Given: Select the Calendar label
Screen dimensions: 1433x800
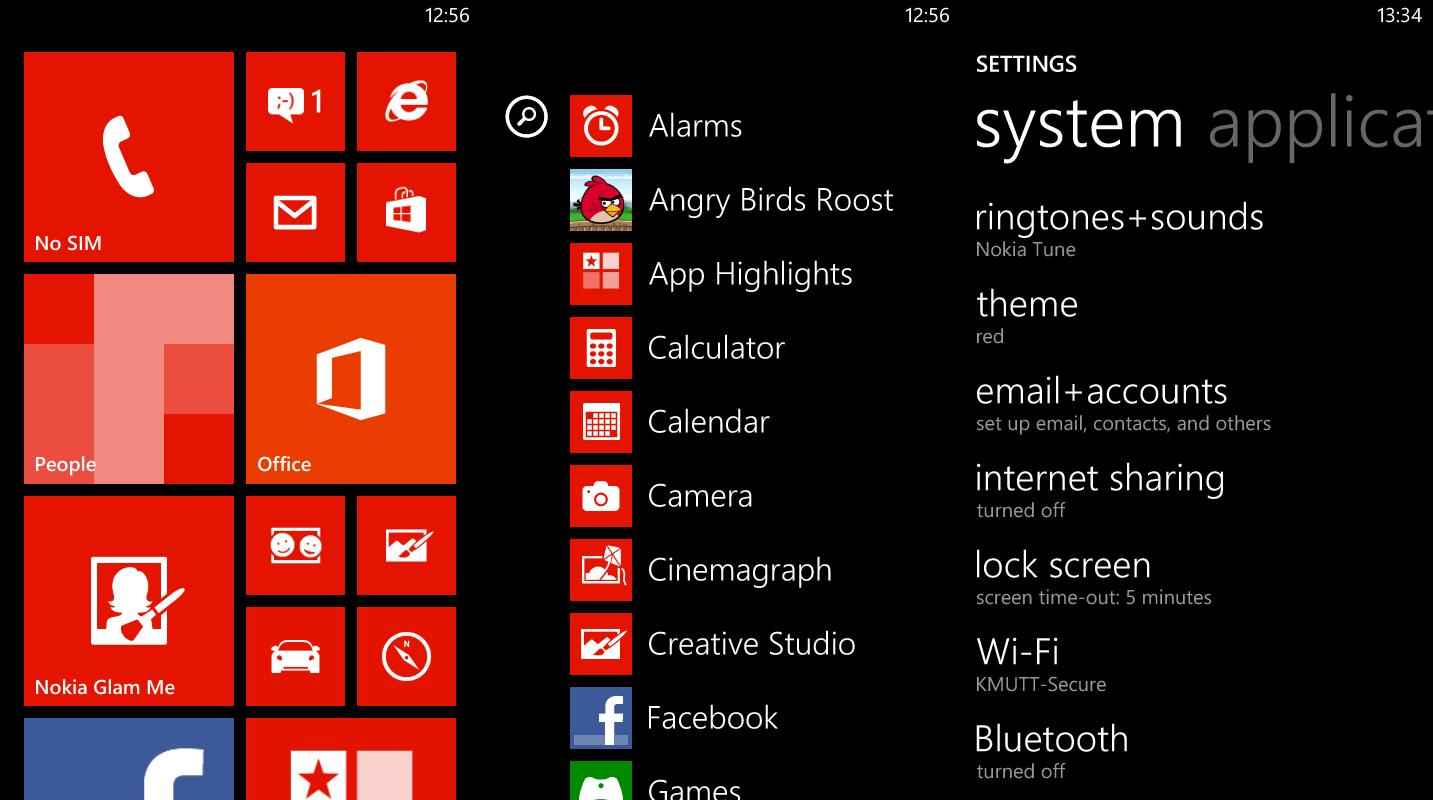Looking at the screenshot, I should click(708, 422).
